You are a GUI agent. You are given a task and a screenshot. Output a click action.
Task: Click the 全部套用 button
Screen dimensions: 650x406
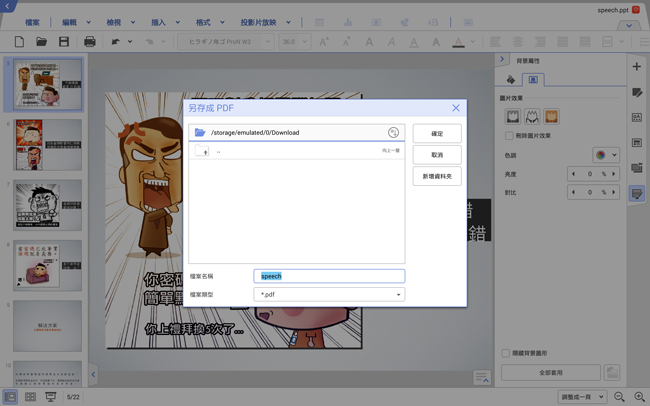point(551,372)
